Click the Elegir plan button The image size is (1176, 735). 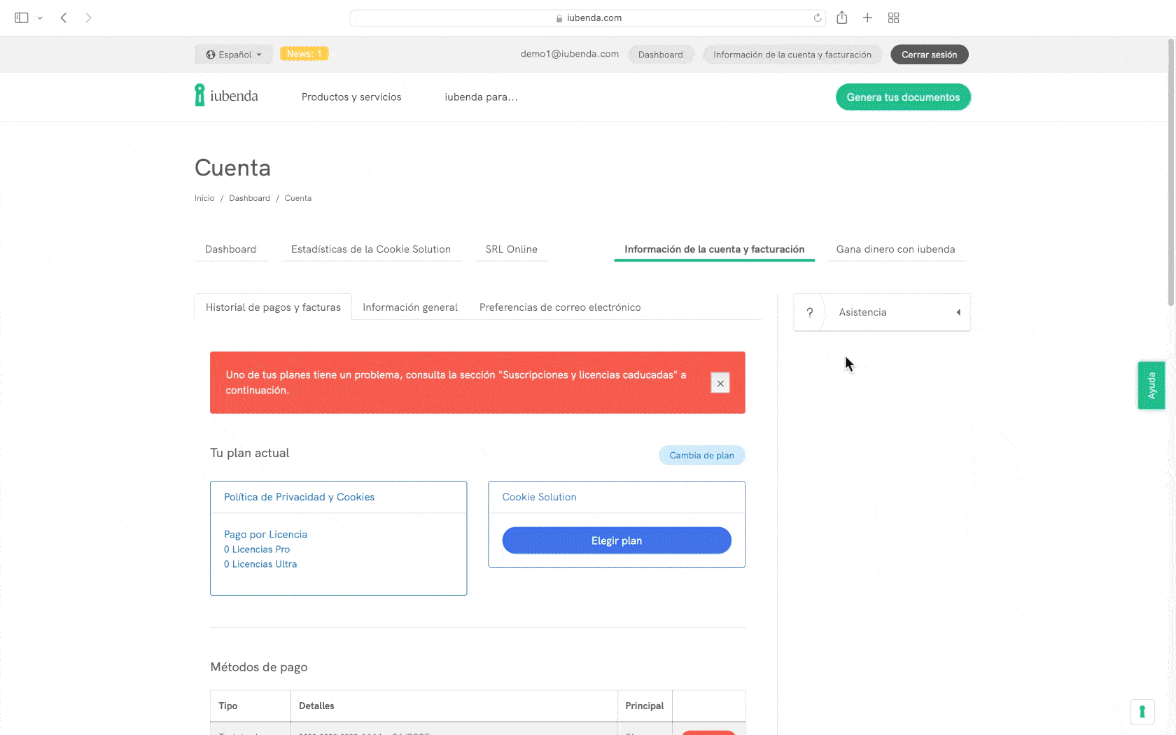coord(616,541)
